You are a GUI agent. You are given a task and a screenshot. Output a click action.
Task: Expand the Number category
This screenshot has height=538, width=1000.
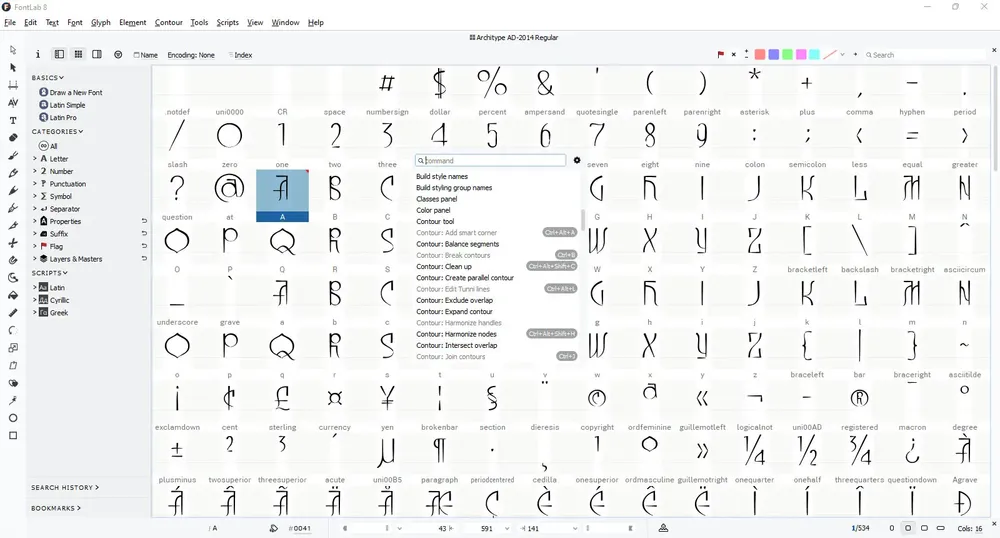[x=35, y=171]
